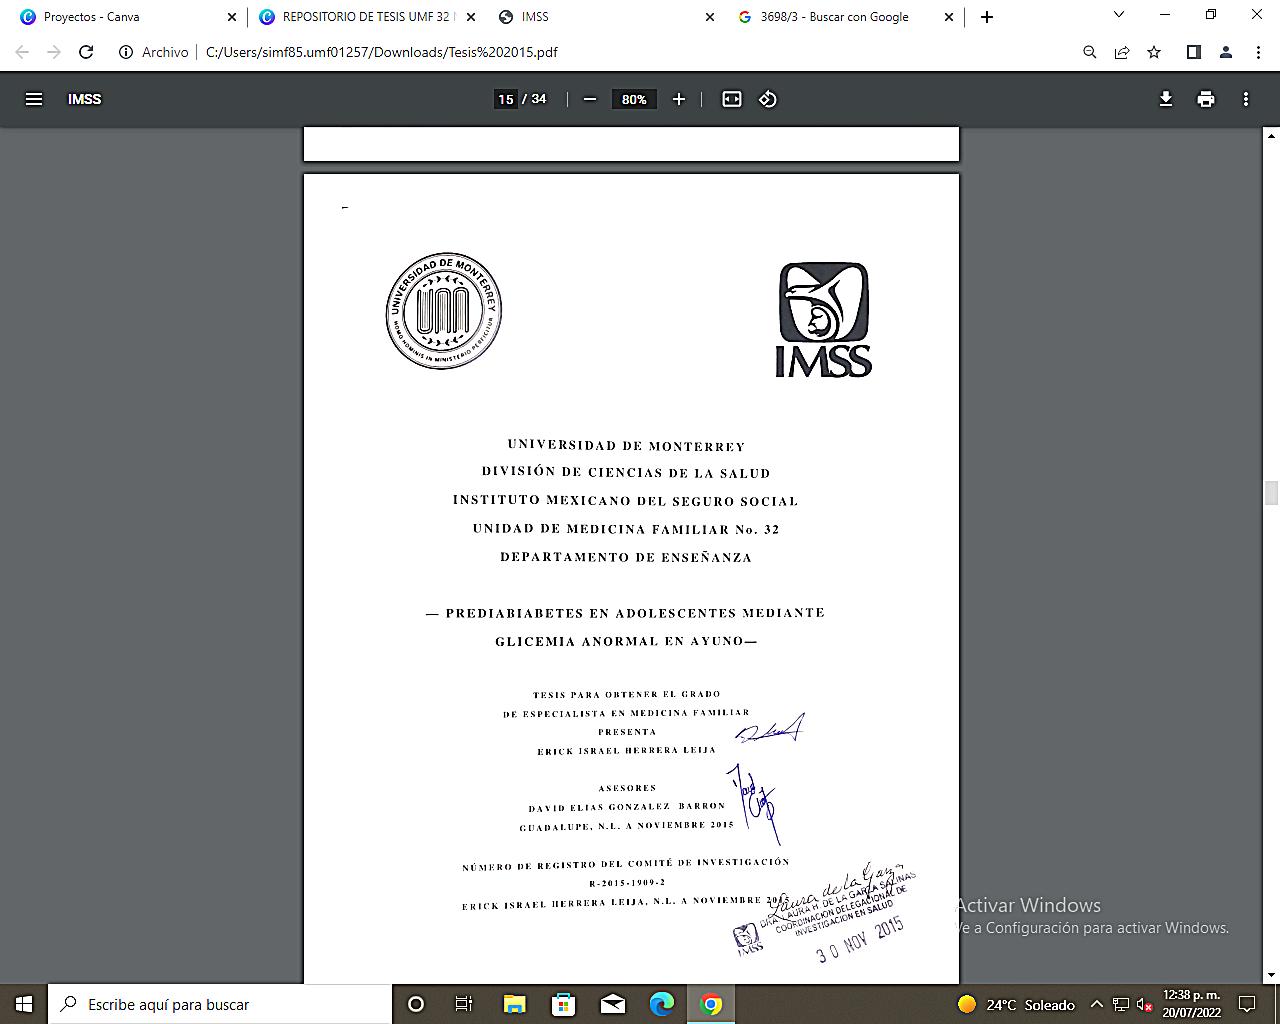Reload the current page
Screen dimensions: 1280x1024
86,52
